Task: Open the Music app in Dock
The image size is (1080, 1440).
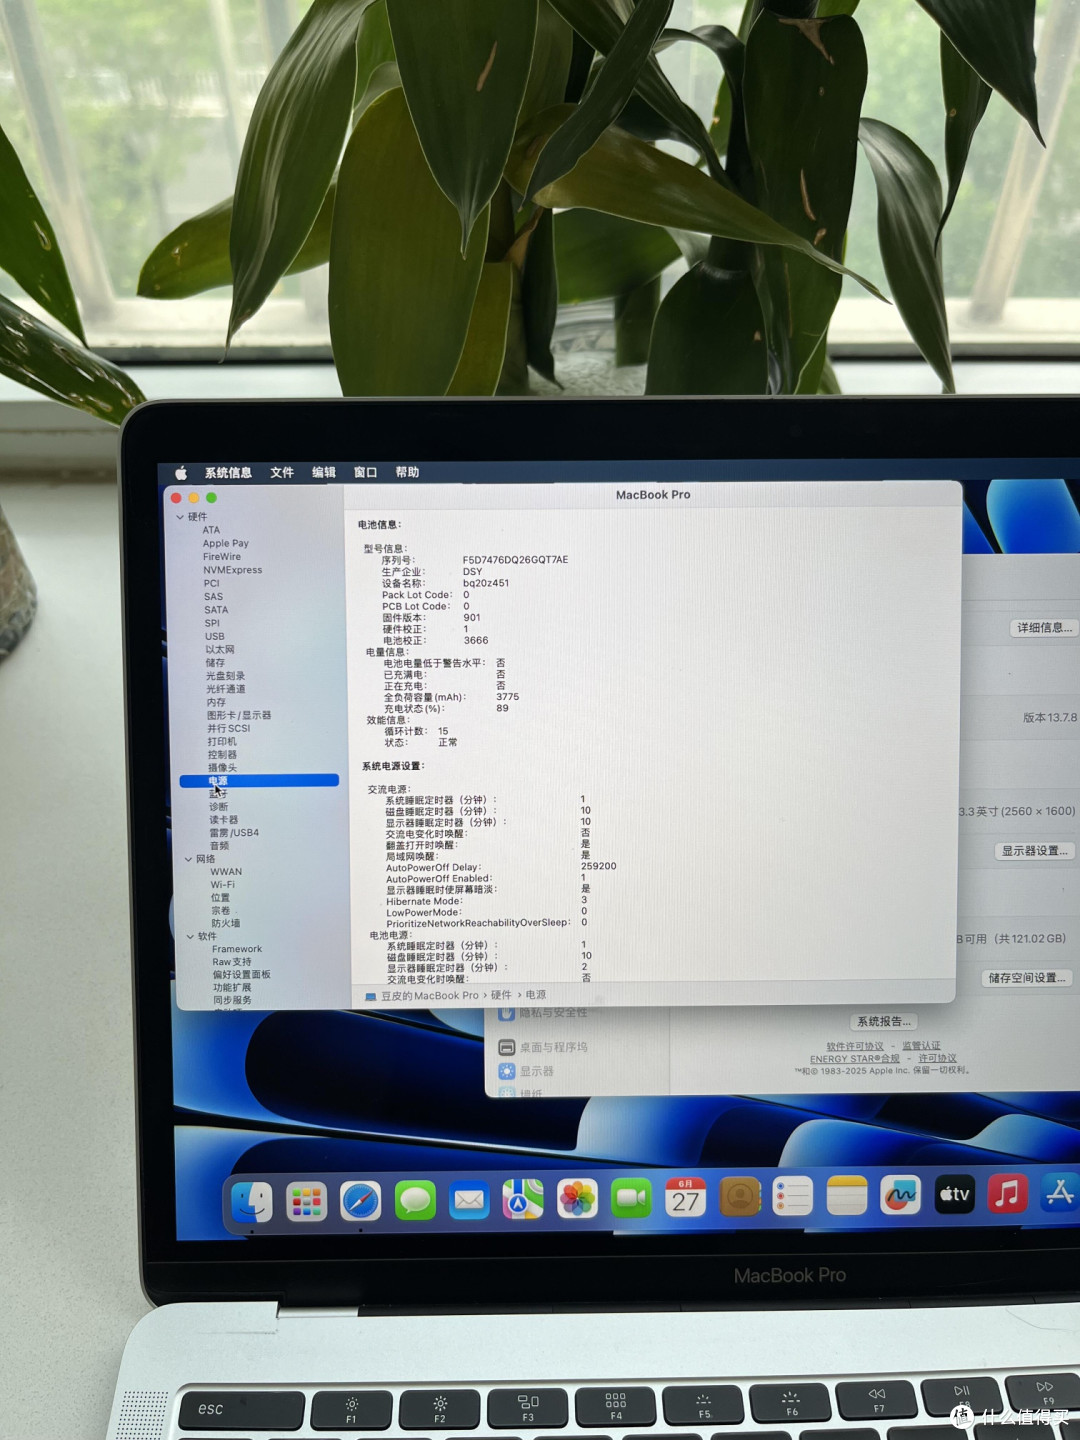Action: [1008, 1192]
